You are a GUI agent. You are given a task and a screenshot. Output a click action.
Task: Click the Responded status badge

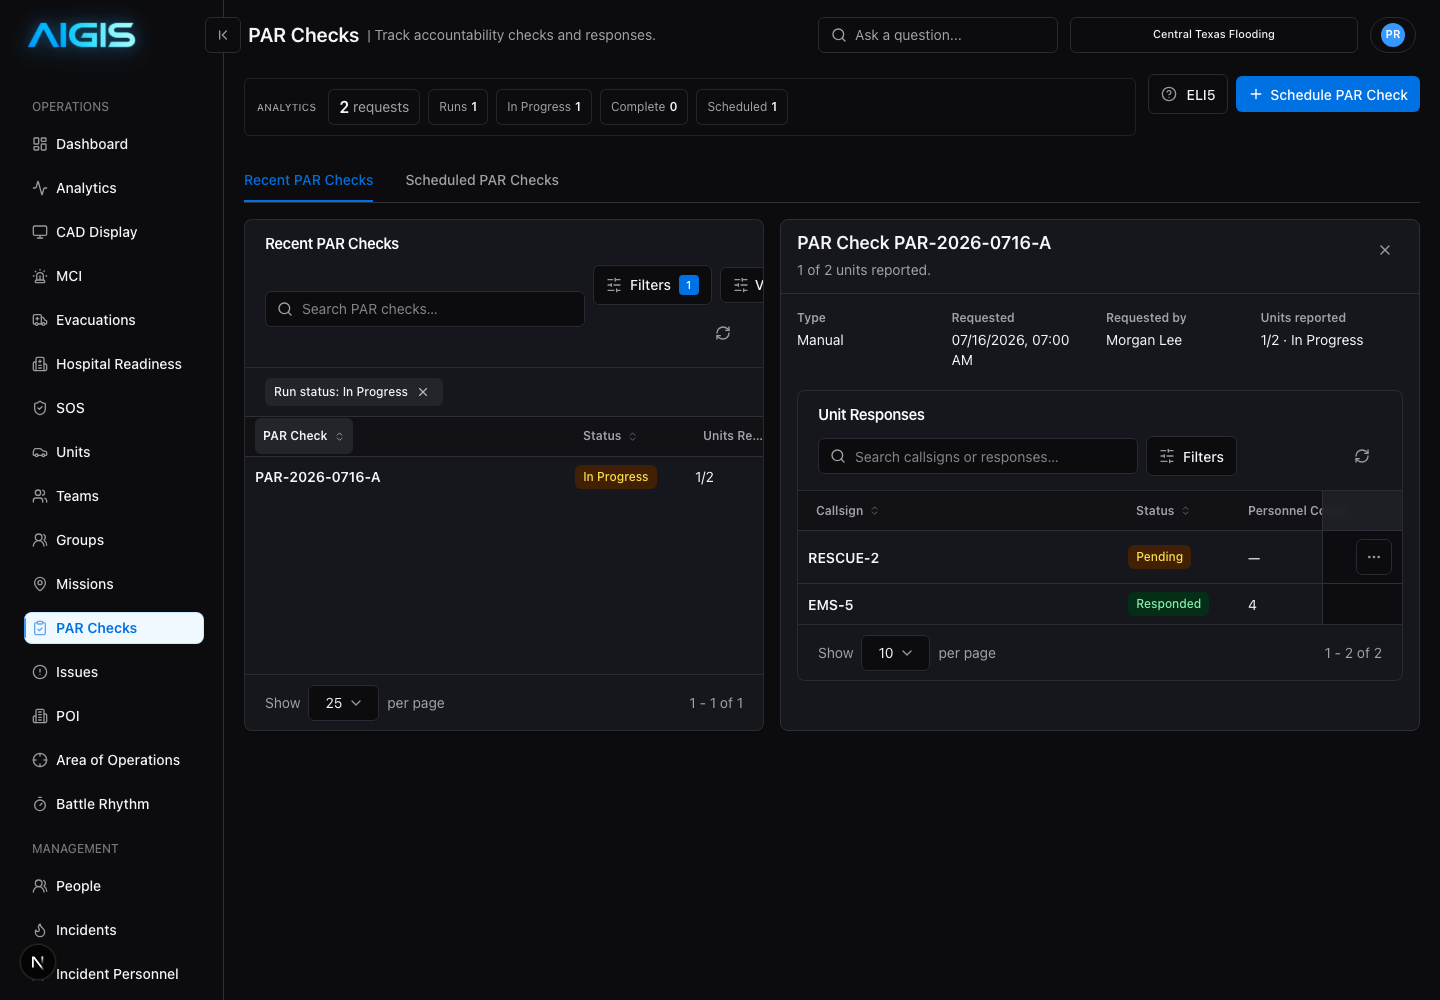1168,604
